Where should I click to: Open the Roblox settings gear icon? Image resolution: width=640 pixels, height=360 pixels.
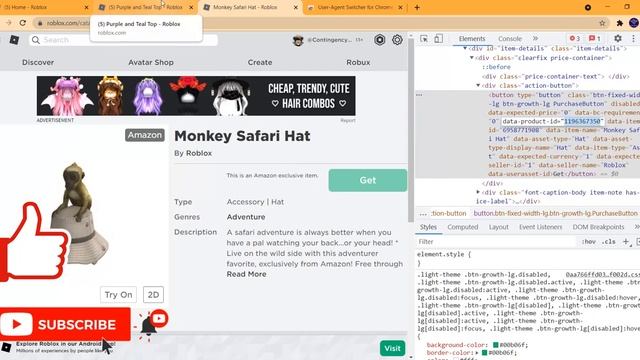(x=397, y=40)
